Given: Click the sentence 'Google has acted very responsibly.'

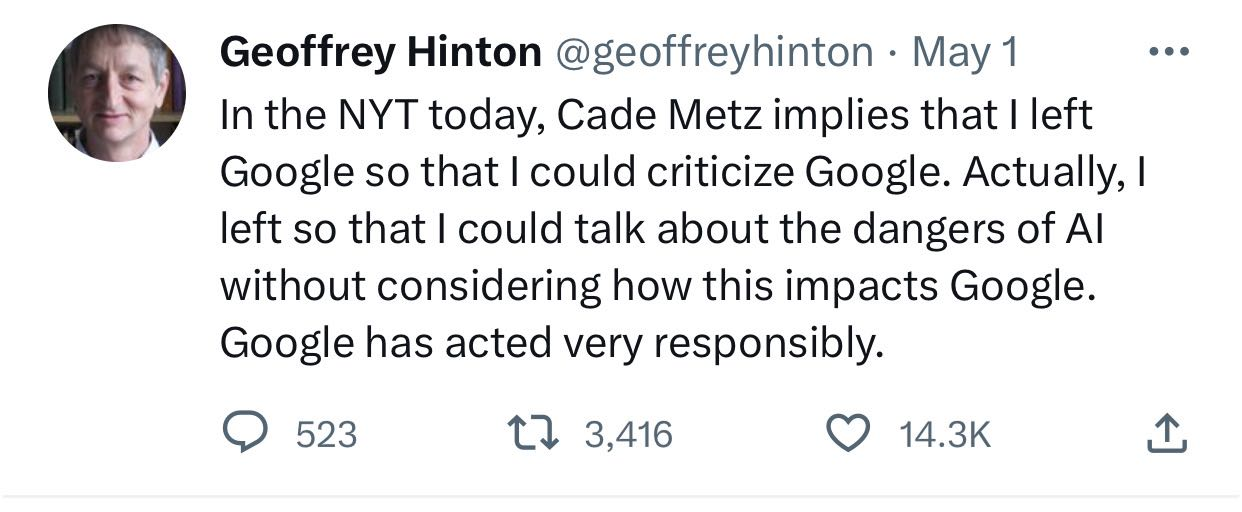Looking at the screenshot, I should click(x=552, y=343).
